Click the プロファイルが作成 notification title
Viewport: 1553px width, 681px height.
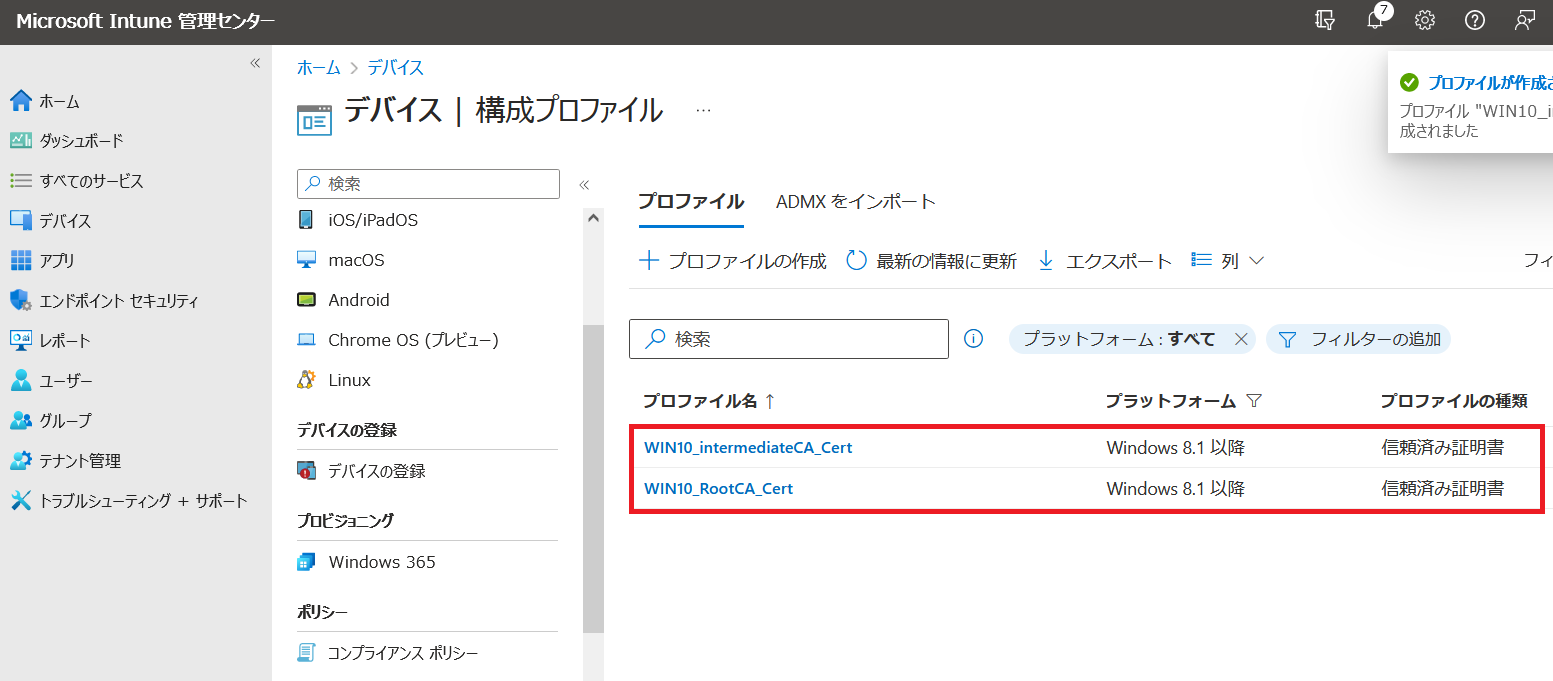click(x=1490, y=83)
